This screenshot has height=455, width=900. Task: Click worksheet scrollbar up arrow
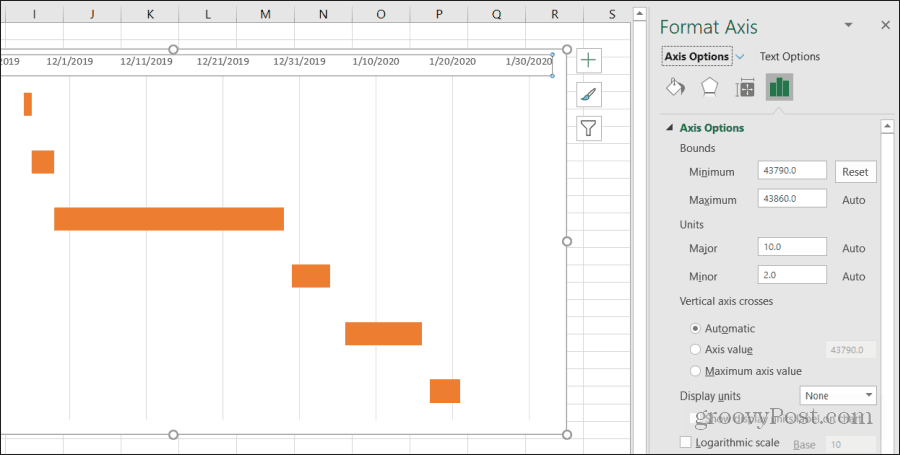tap(640, 14)
